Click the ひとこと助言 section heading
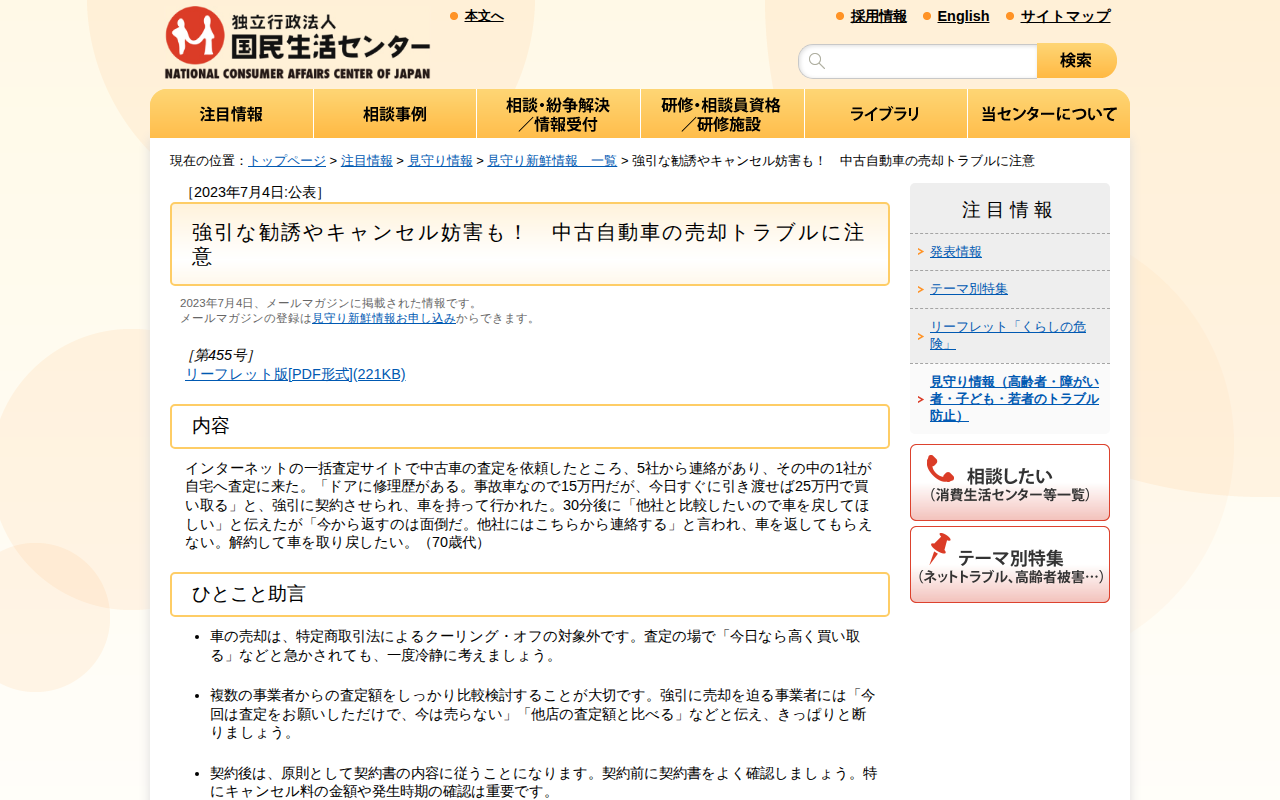 pyautogui.click(x=530, y=594)
